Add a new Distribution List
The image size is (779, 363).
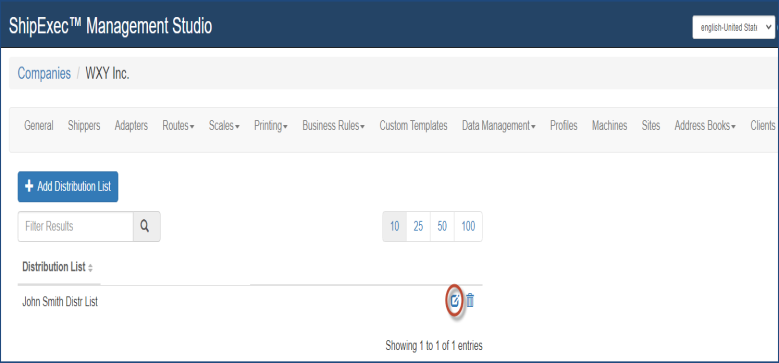click(x=68, y=187)
